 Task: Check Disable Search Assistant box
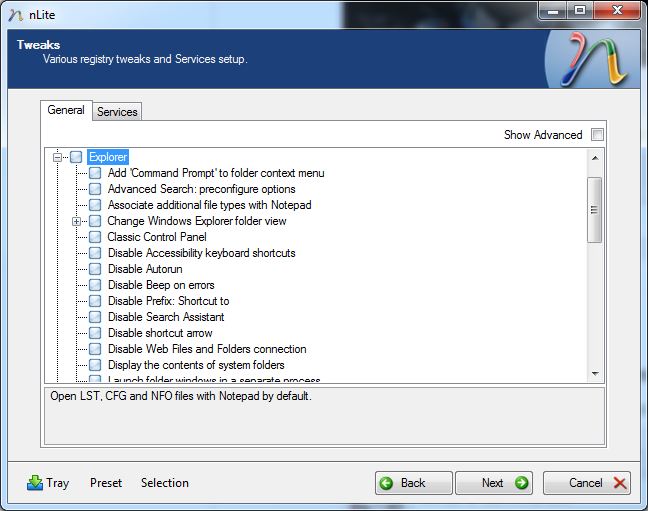95,317
